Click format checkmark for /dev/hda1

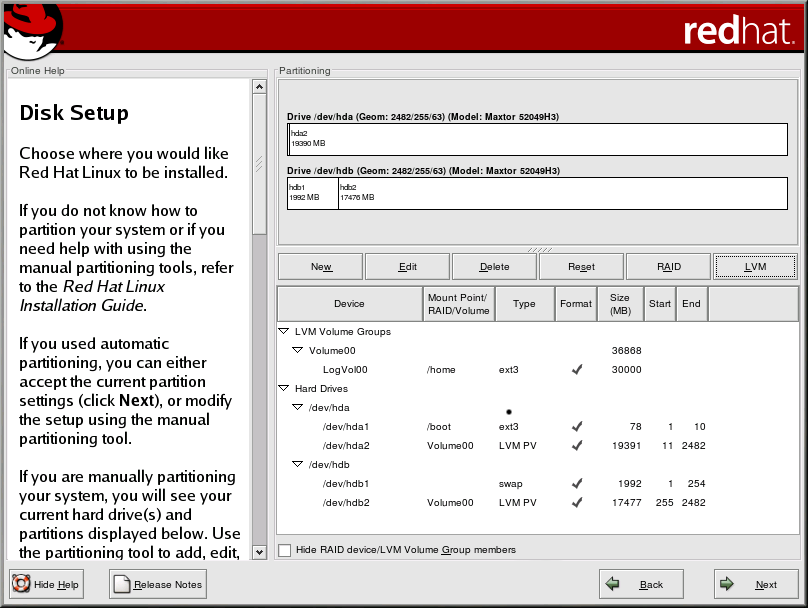576,426
